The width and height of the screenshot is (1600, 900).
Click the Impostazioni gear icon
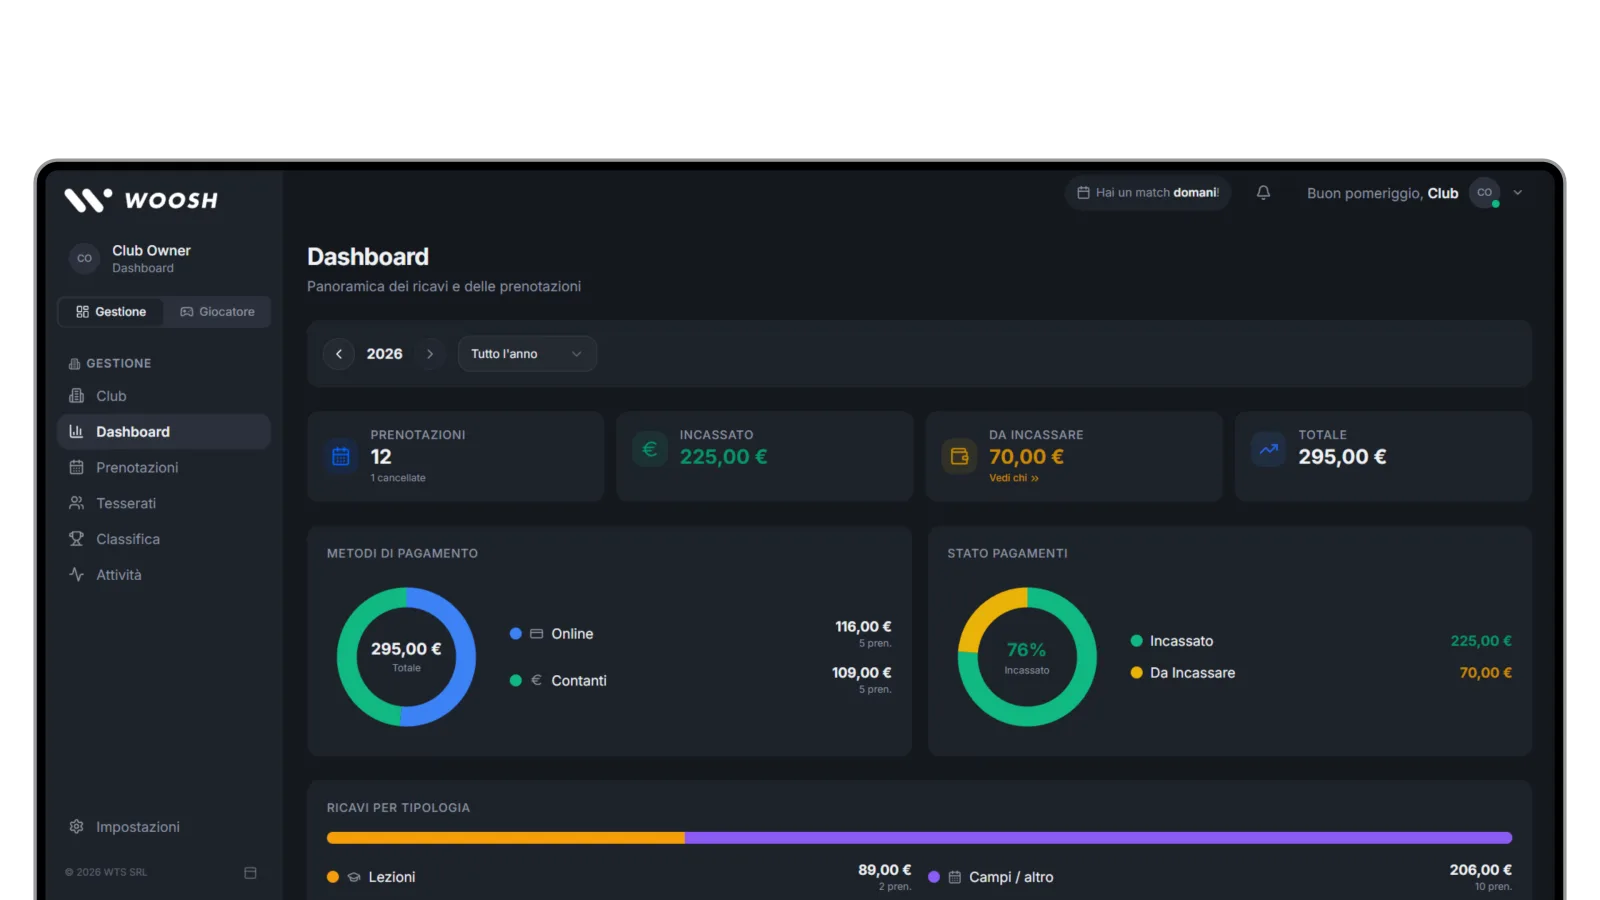[76, 827]
